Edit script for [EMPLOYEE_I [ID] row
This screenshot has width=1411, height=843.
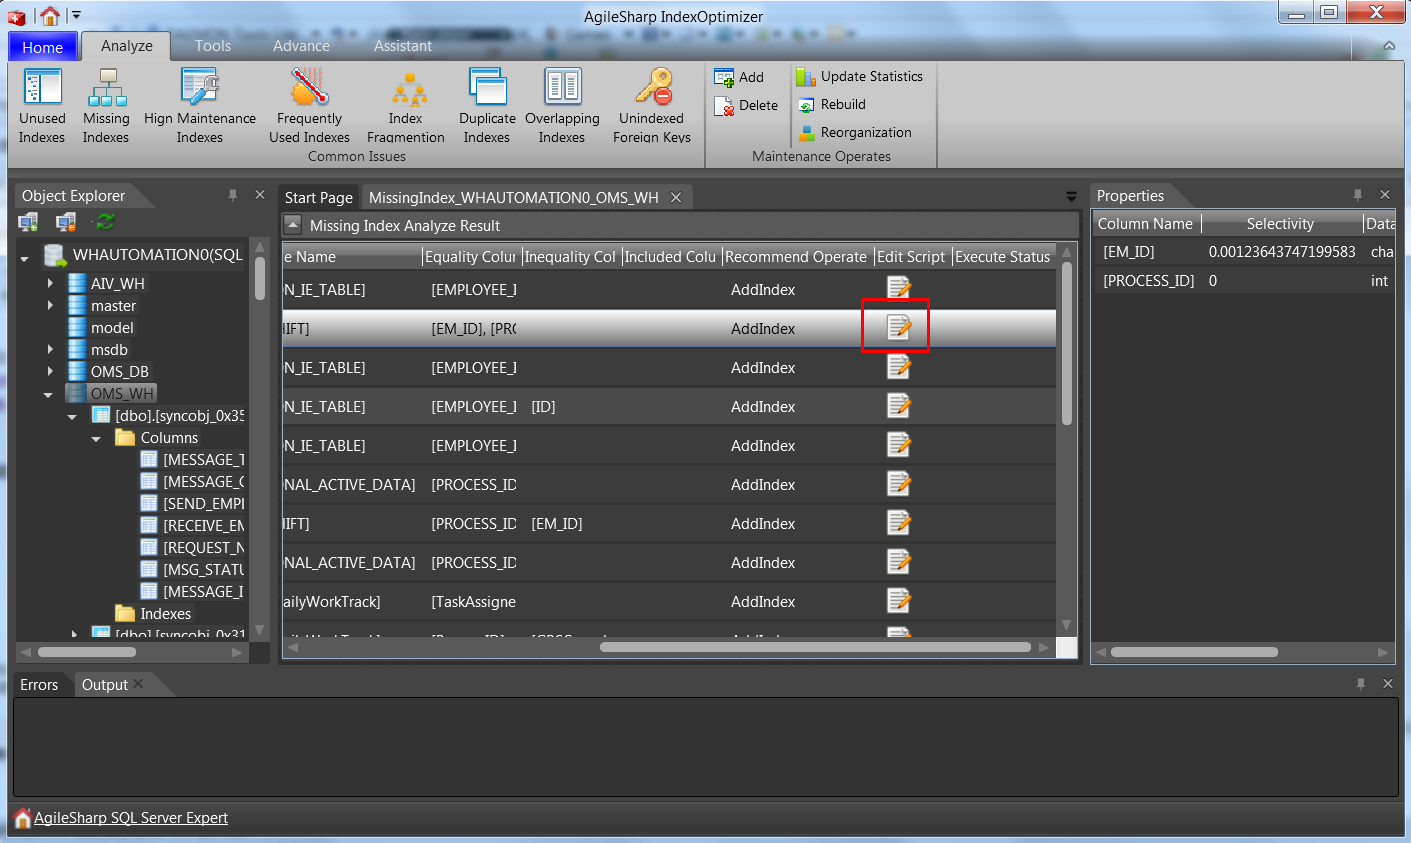coord(899,405)
